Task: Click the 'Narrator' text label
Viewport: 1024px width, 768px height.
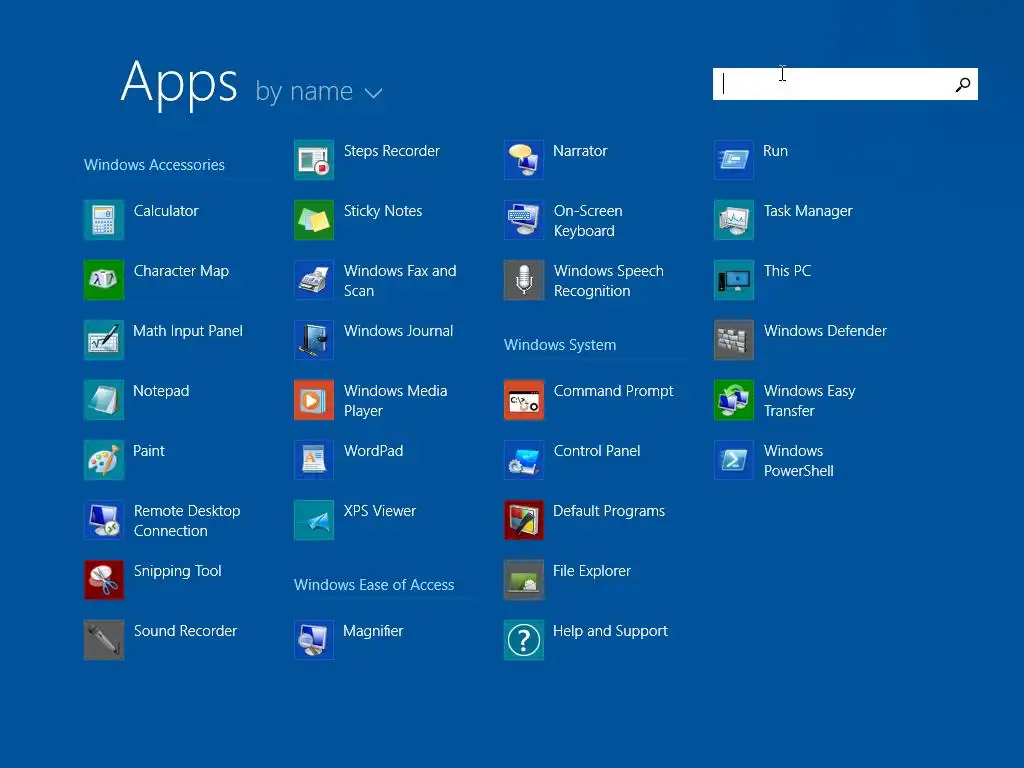Action: point(581,151)
